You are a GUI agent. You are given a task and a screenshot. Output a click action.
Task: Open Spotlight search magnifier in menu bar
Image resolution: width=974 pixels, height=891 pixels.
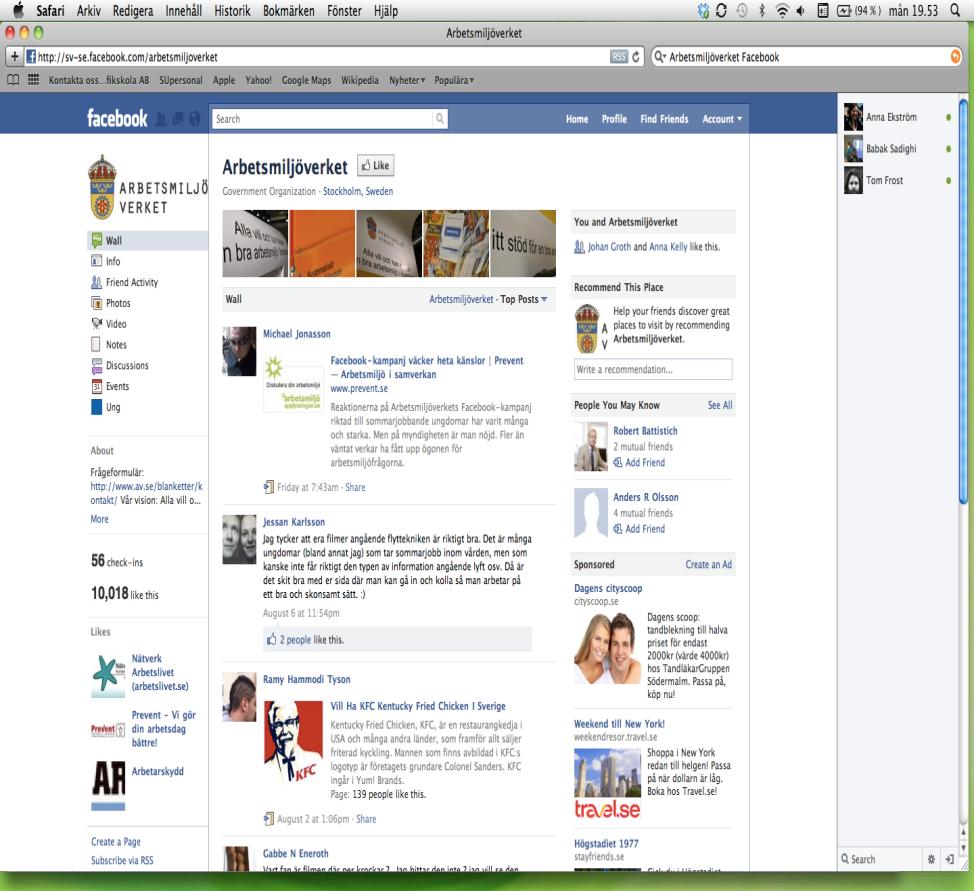955,10
